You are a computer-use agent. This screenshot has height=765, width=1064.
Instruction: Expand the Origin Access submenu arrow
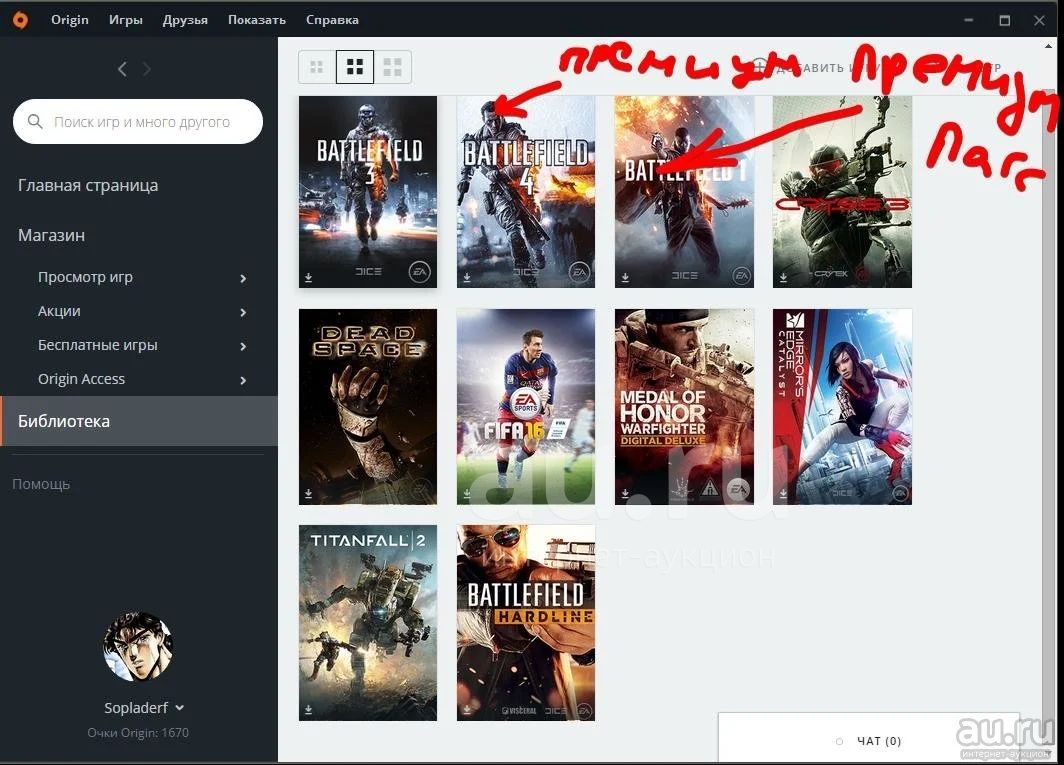pyautogui.click(x=243, y=380)
